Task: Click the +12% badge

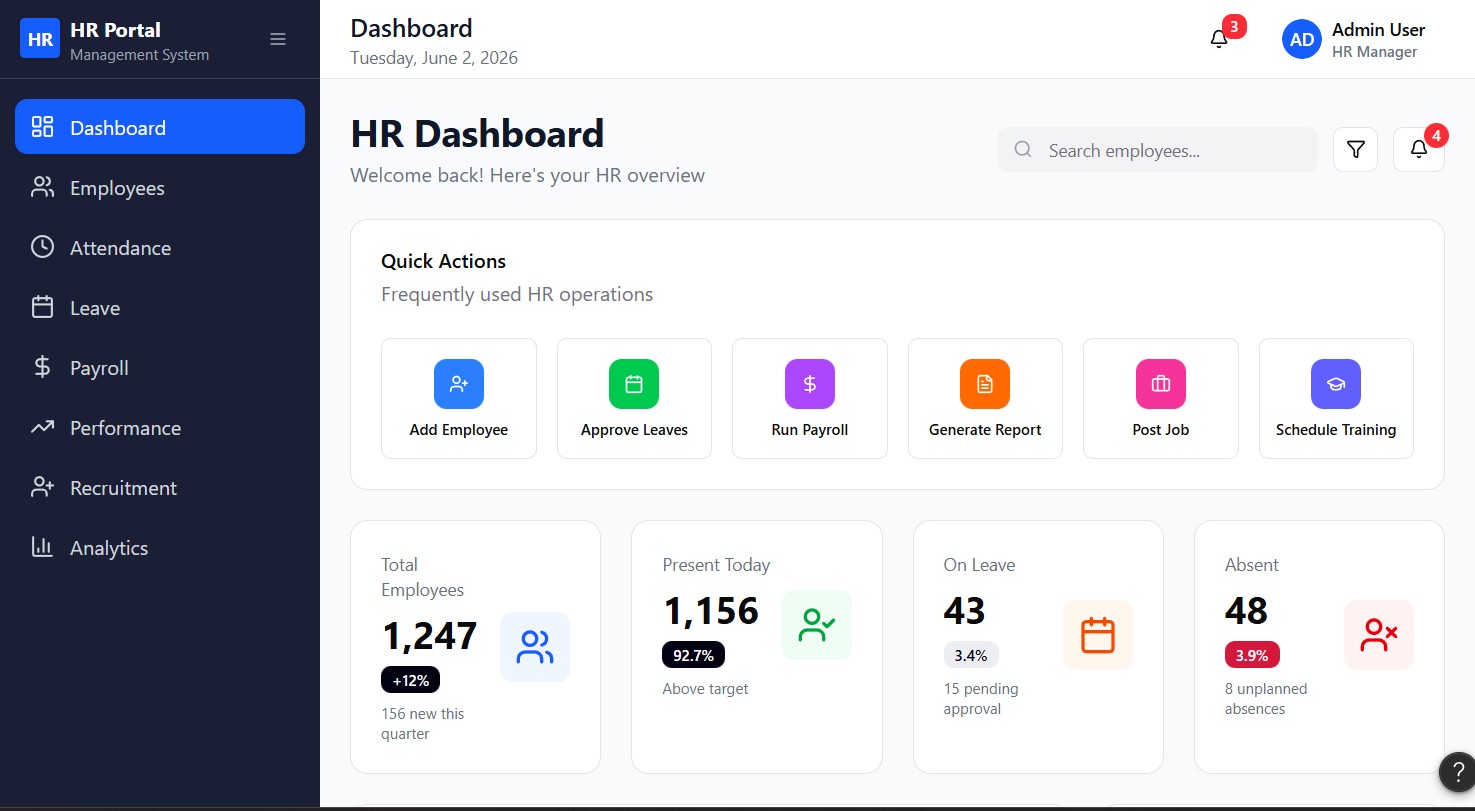Action: coord(410,680)
